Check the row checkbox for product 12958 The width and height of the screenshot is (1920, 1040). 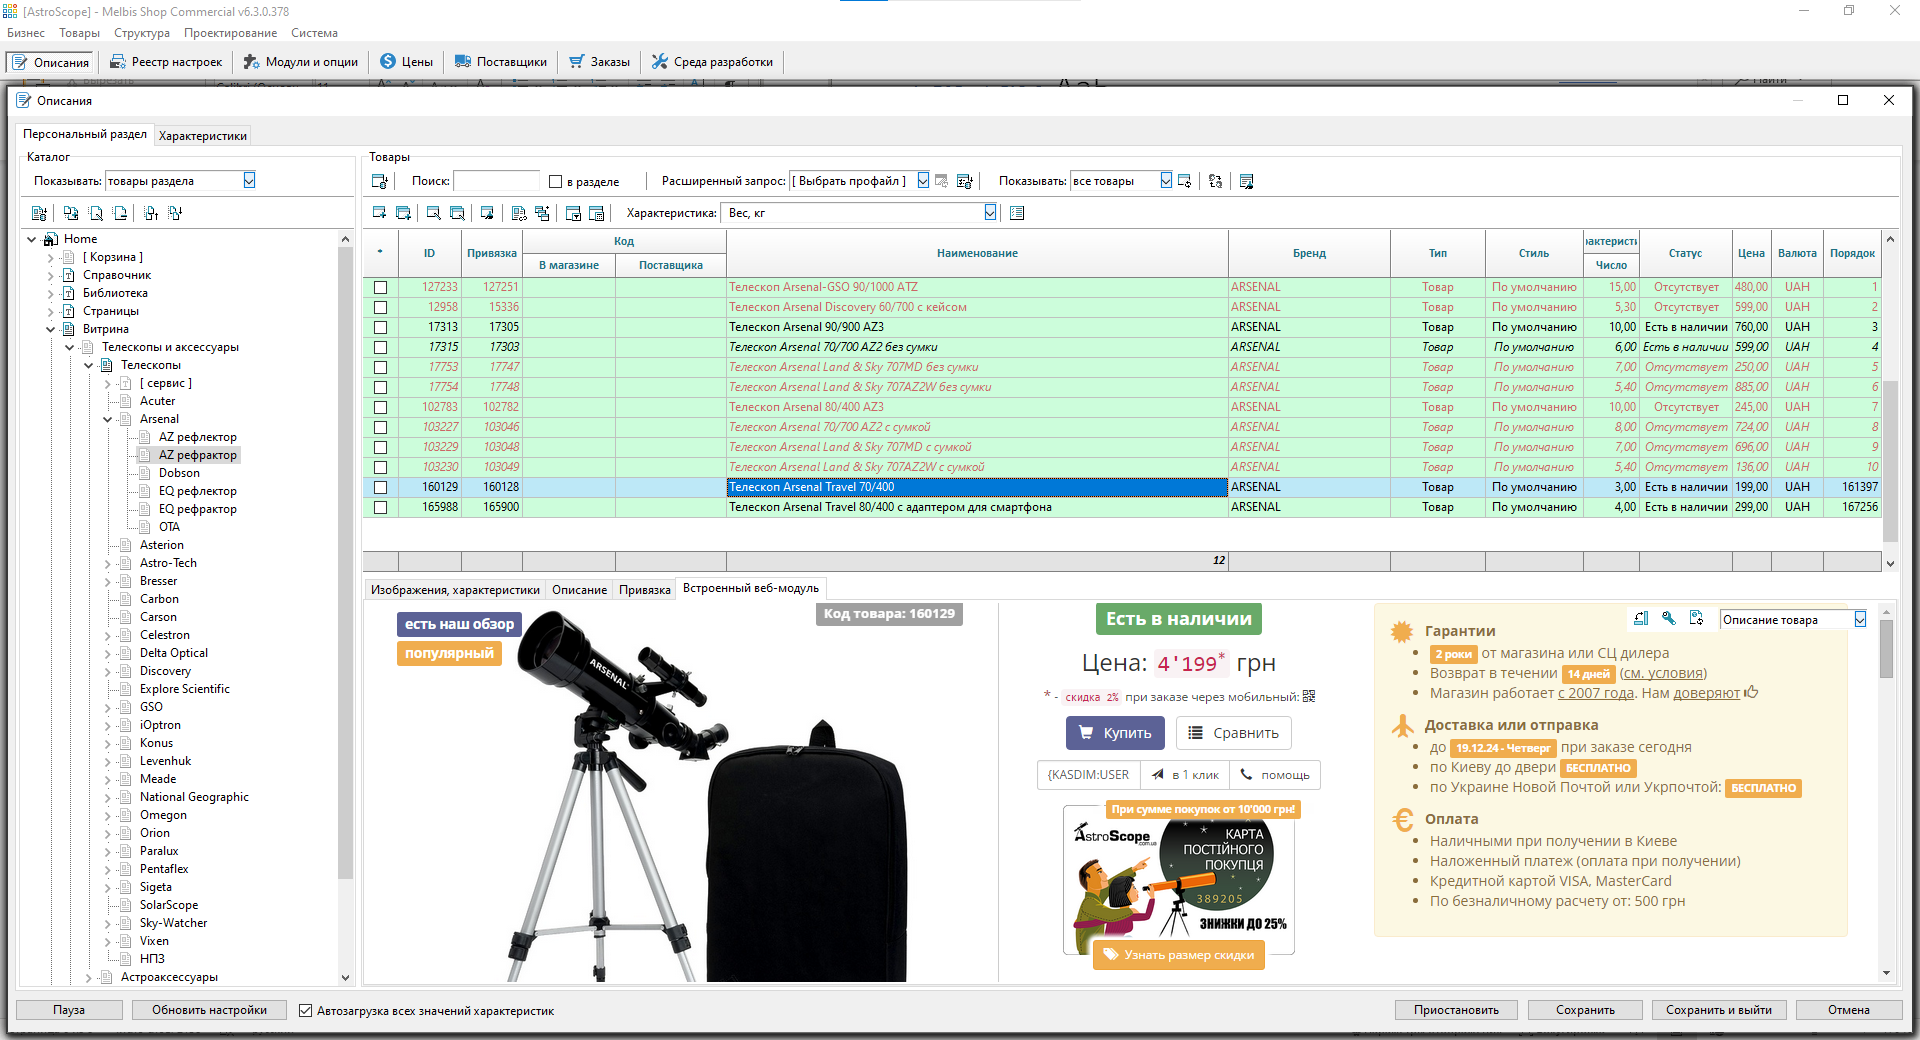pyautogui.click(x=380, y=307)
